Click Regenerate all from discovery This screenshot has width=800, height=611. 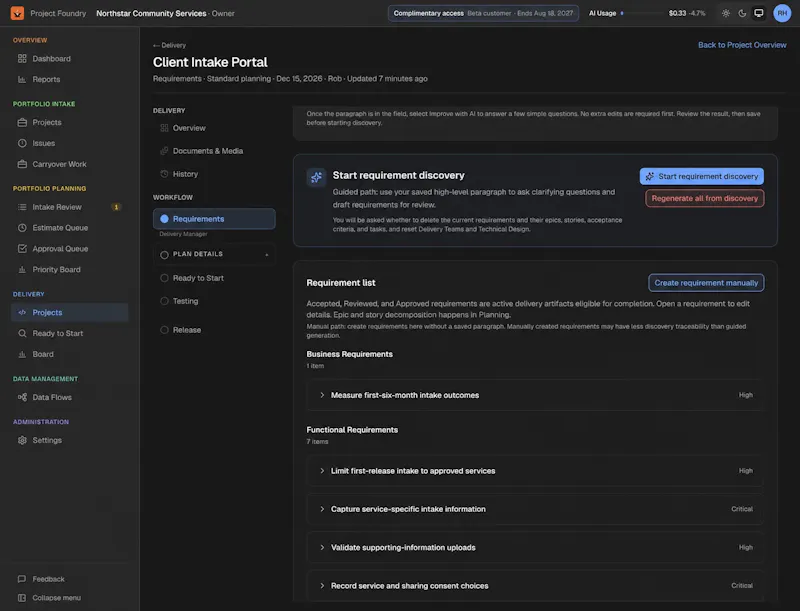coord(705,198)
